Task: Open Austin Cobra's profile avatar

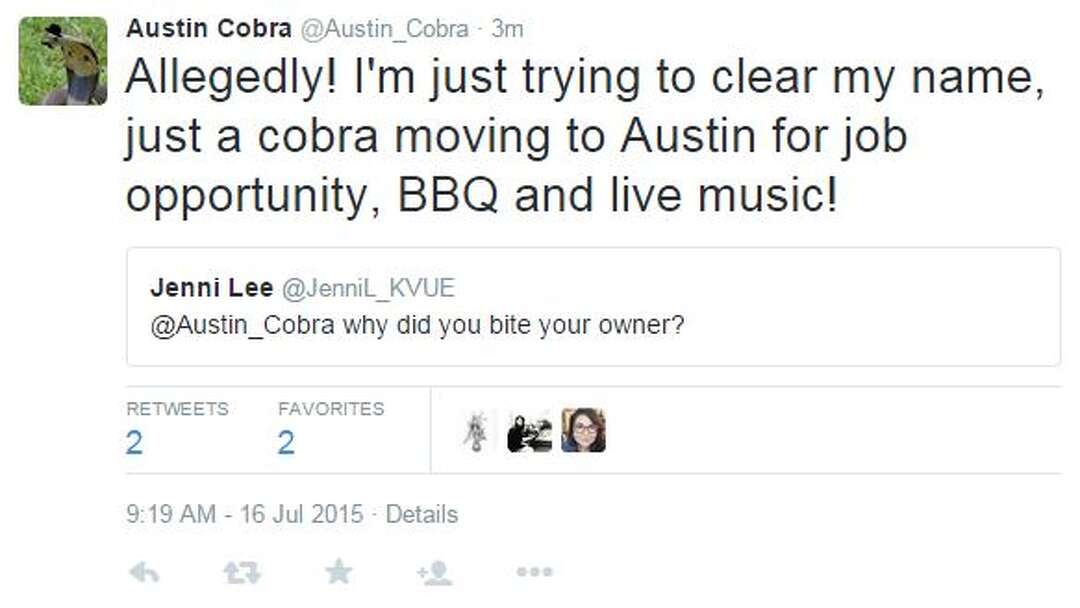Action: point(63,61)
